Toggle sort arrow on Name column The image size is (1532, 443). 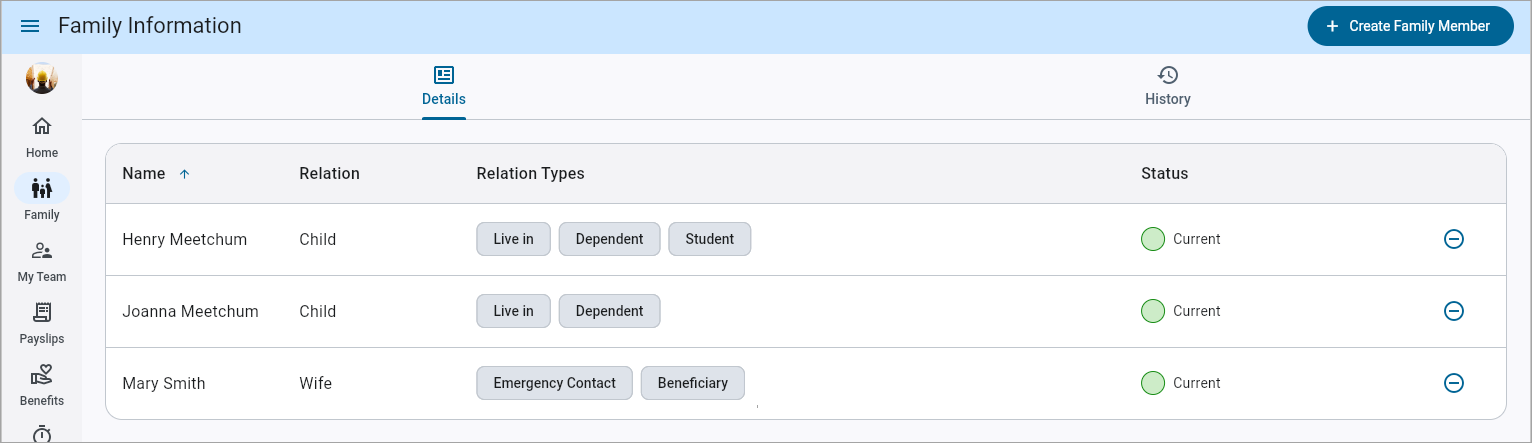tap(184, 174)
